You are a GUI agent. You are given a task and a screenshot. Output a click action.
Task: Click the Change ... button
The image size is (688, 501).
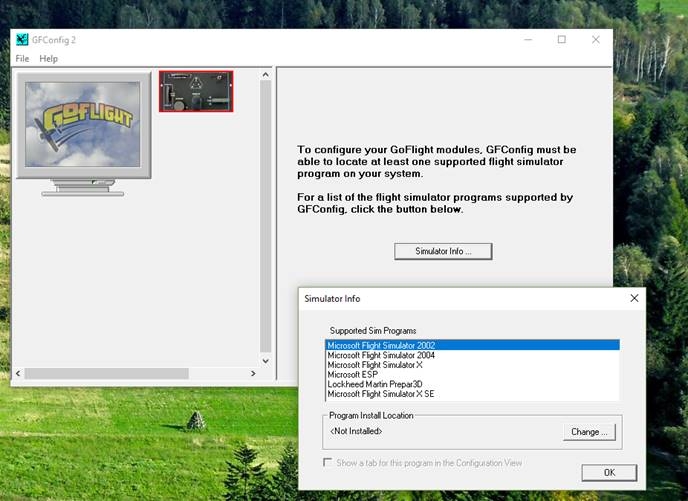pyautogui.click(x=589, y=432)
